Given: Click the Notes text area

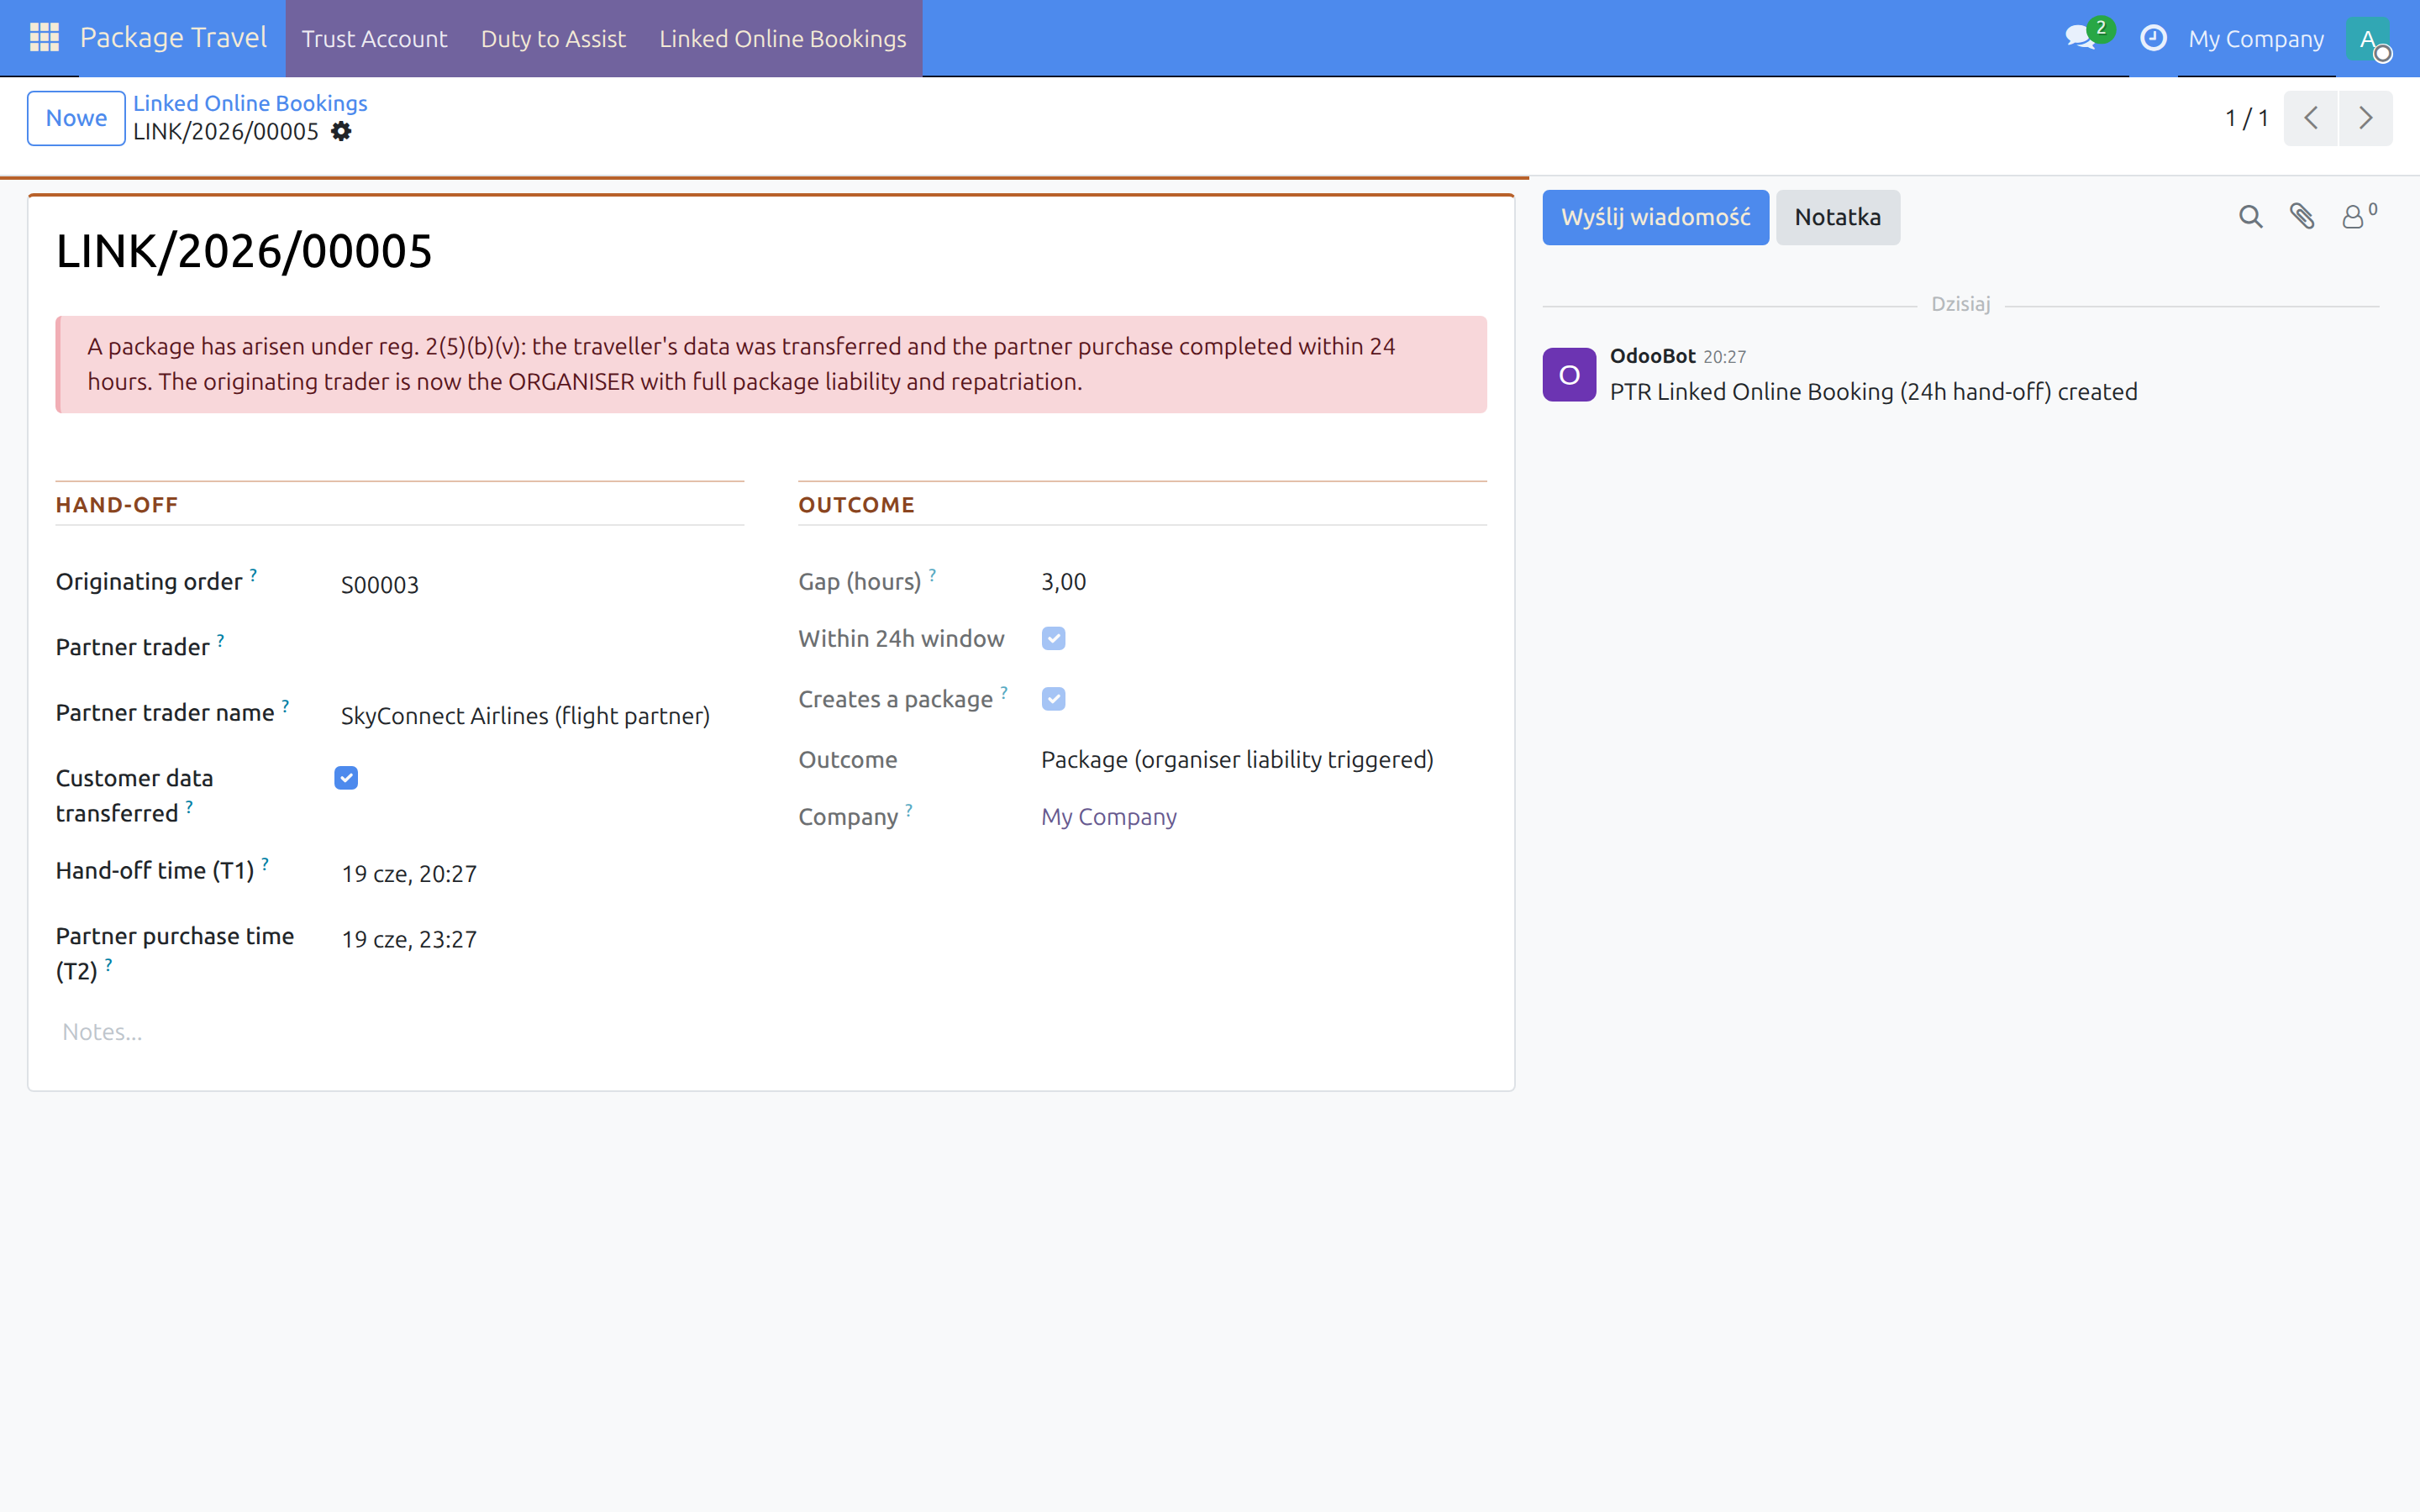Looking at the screenshot, I should pyautogui.click(x=771, y=1032).
